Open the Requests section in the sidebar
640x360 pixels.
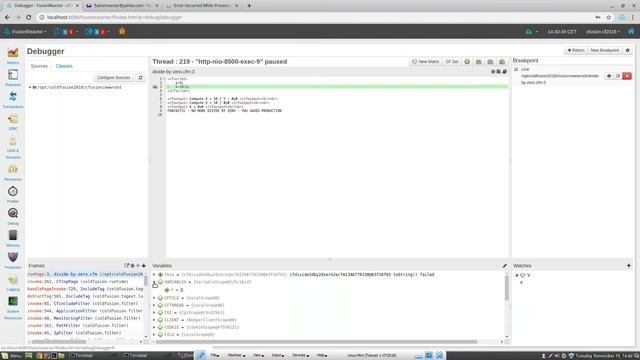[13, 78]
